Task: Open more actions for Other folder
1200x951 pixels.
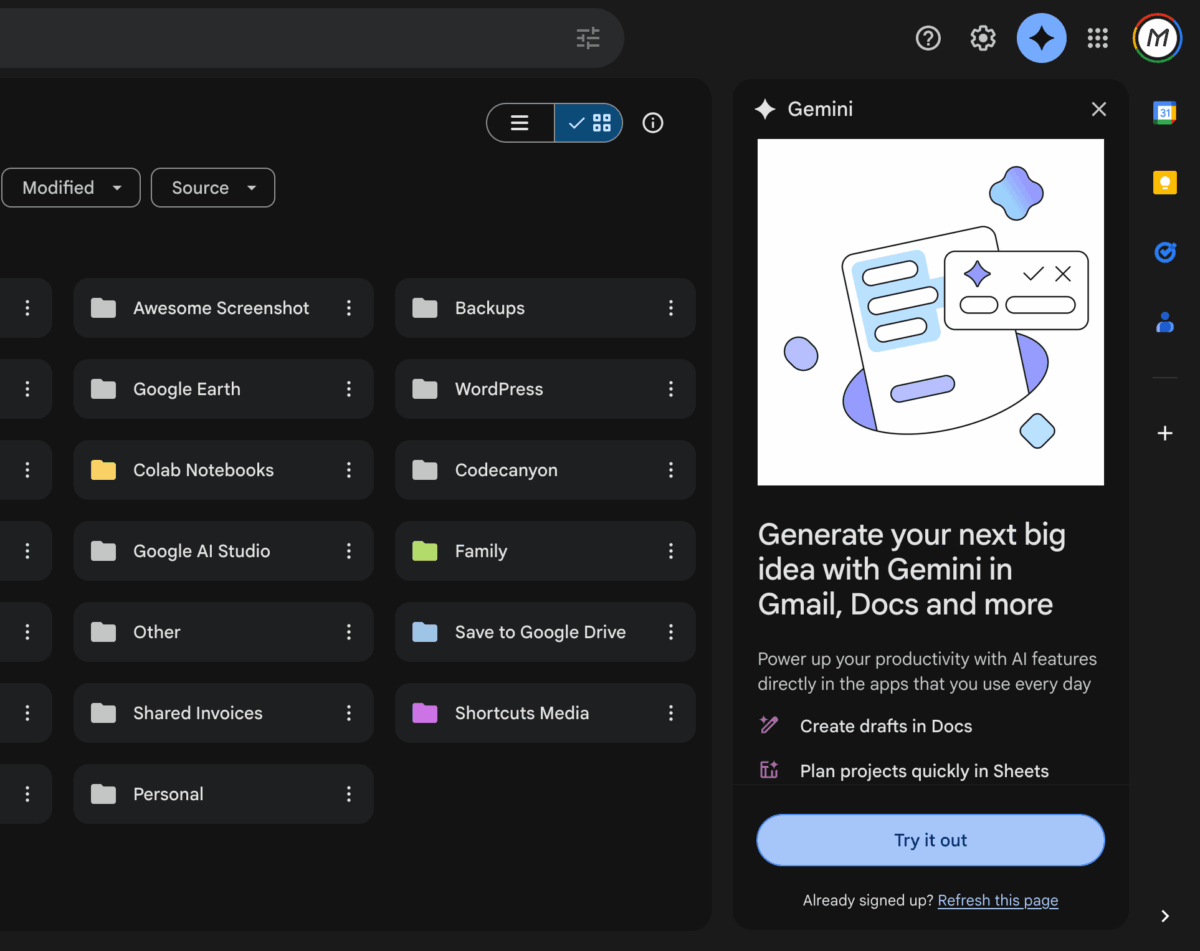Action: click(x=349, y=632)
